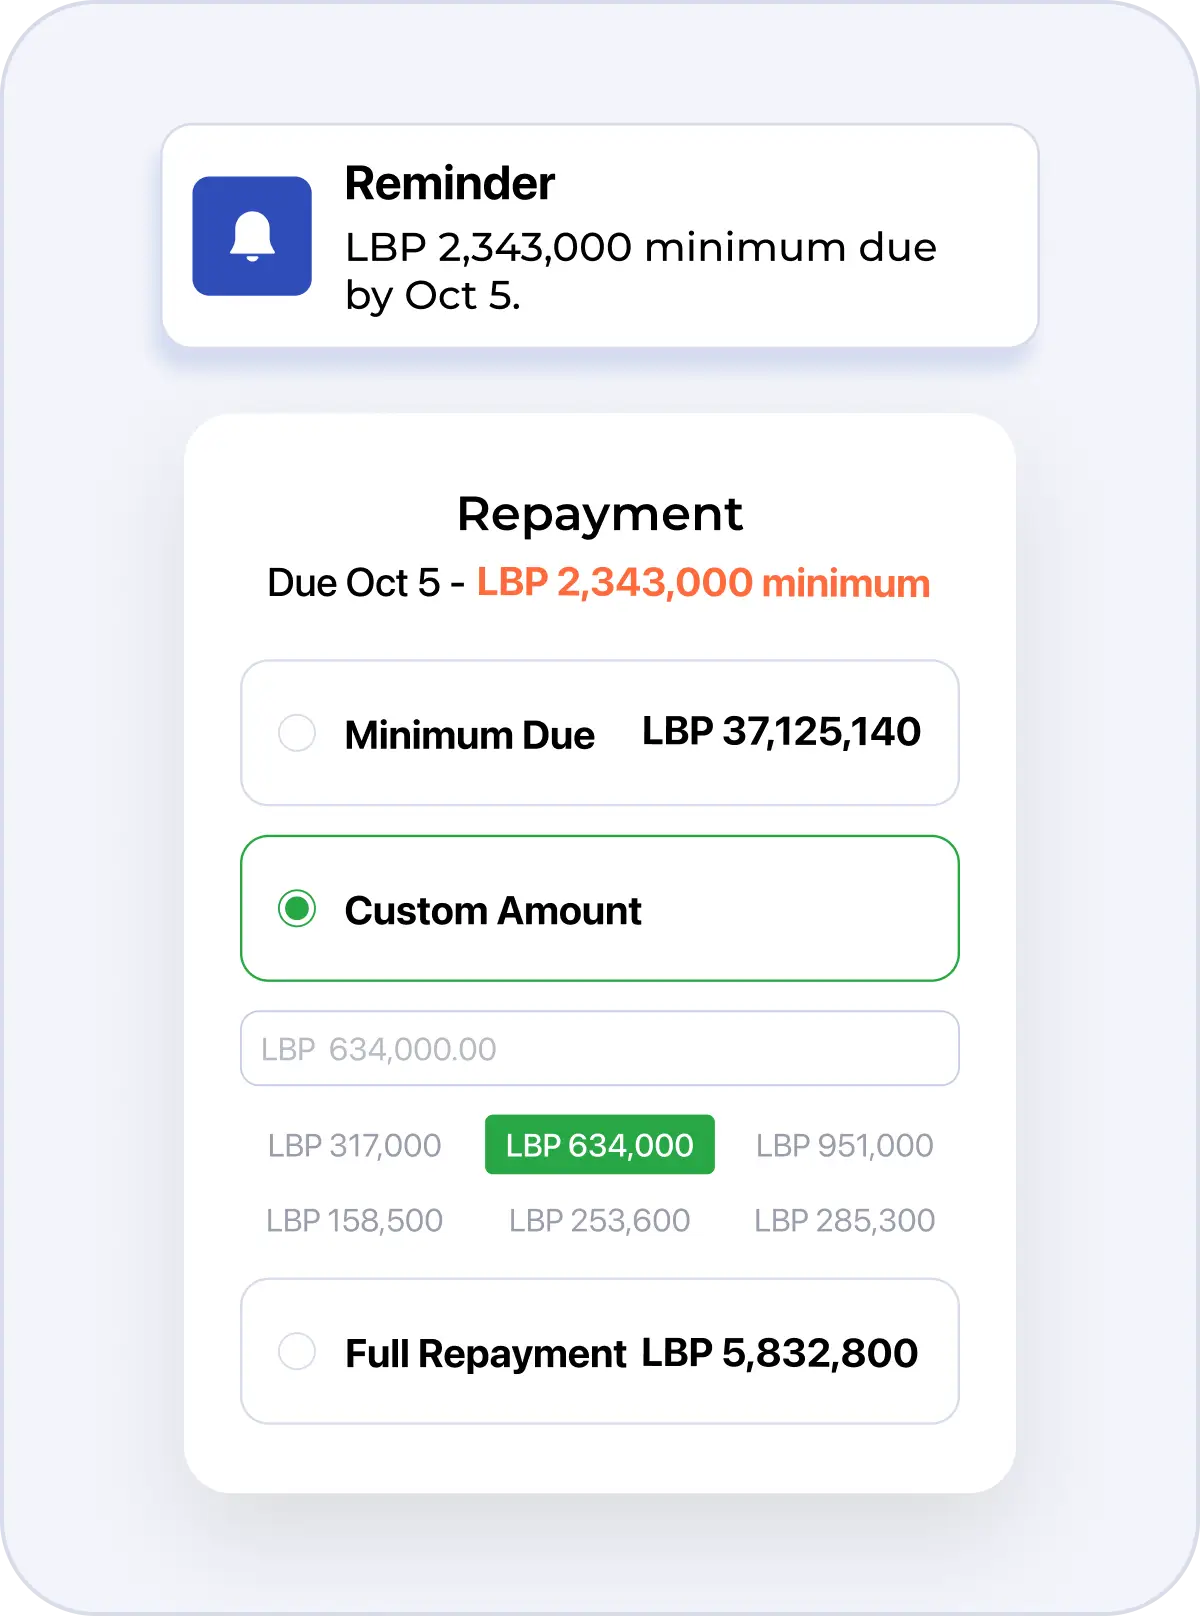Viewport: 1200px width, 1616px height.
Task: Tap the Custom Amount label
Action: tap(493, 911)
